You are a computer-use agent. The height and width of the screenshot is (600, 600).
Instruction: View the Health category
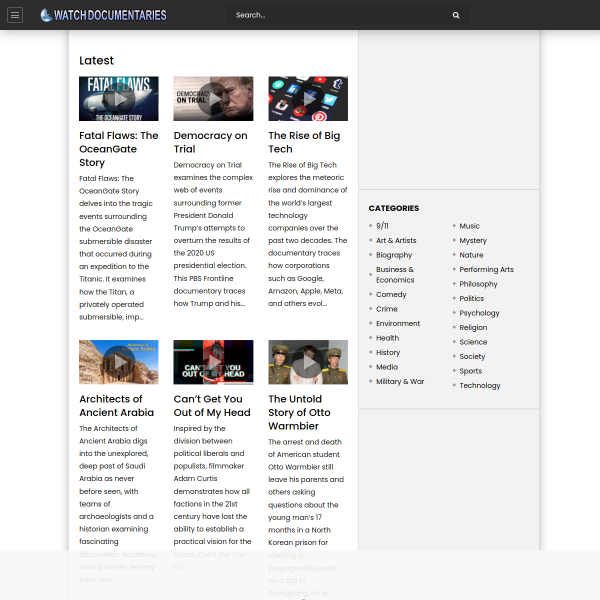(x=388, y=338)
